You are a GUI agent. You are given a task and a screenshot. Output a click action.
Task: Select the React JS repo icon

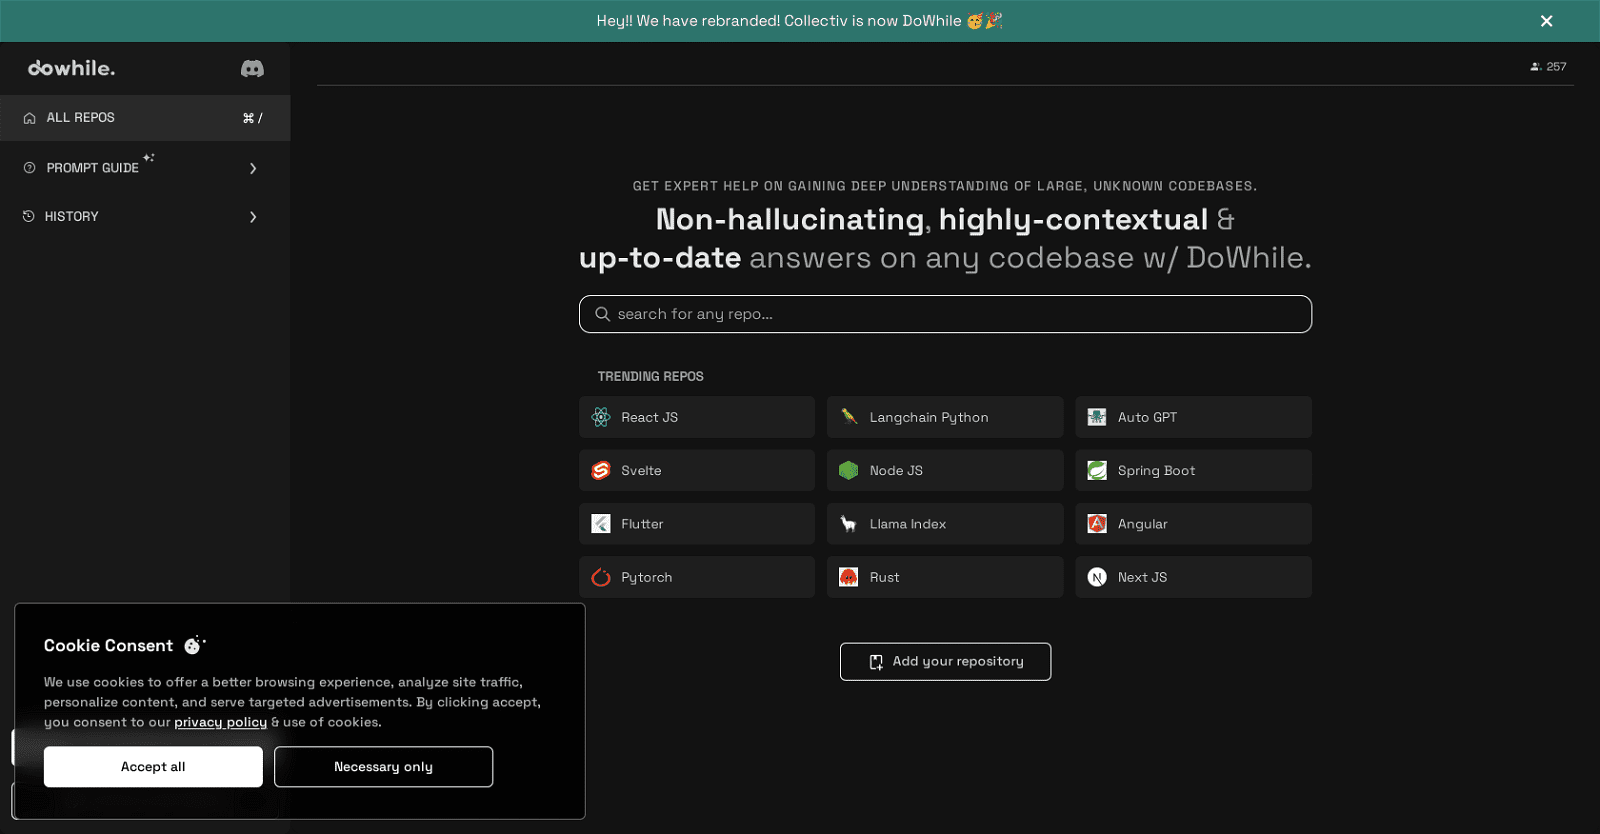[601, 417]
